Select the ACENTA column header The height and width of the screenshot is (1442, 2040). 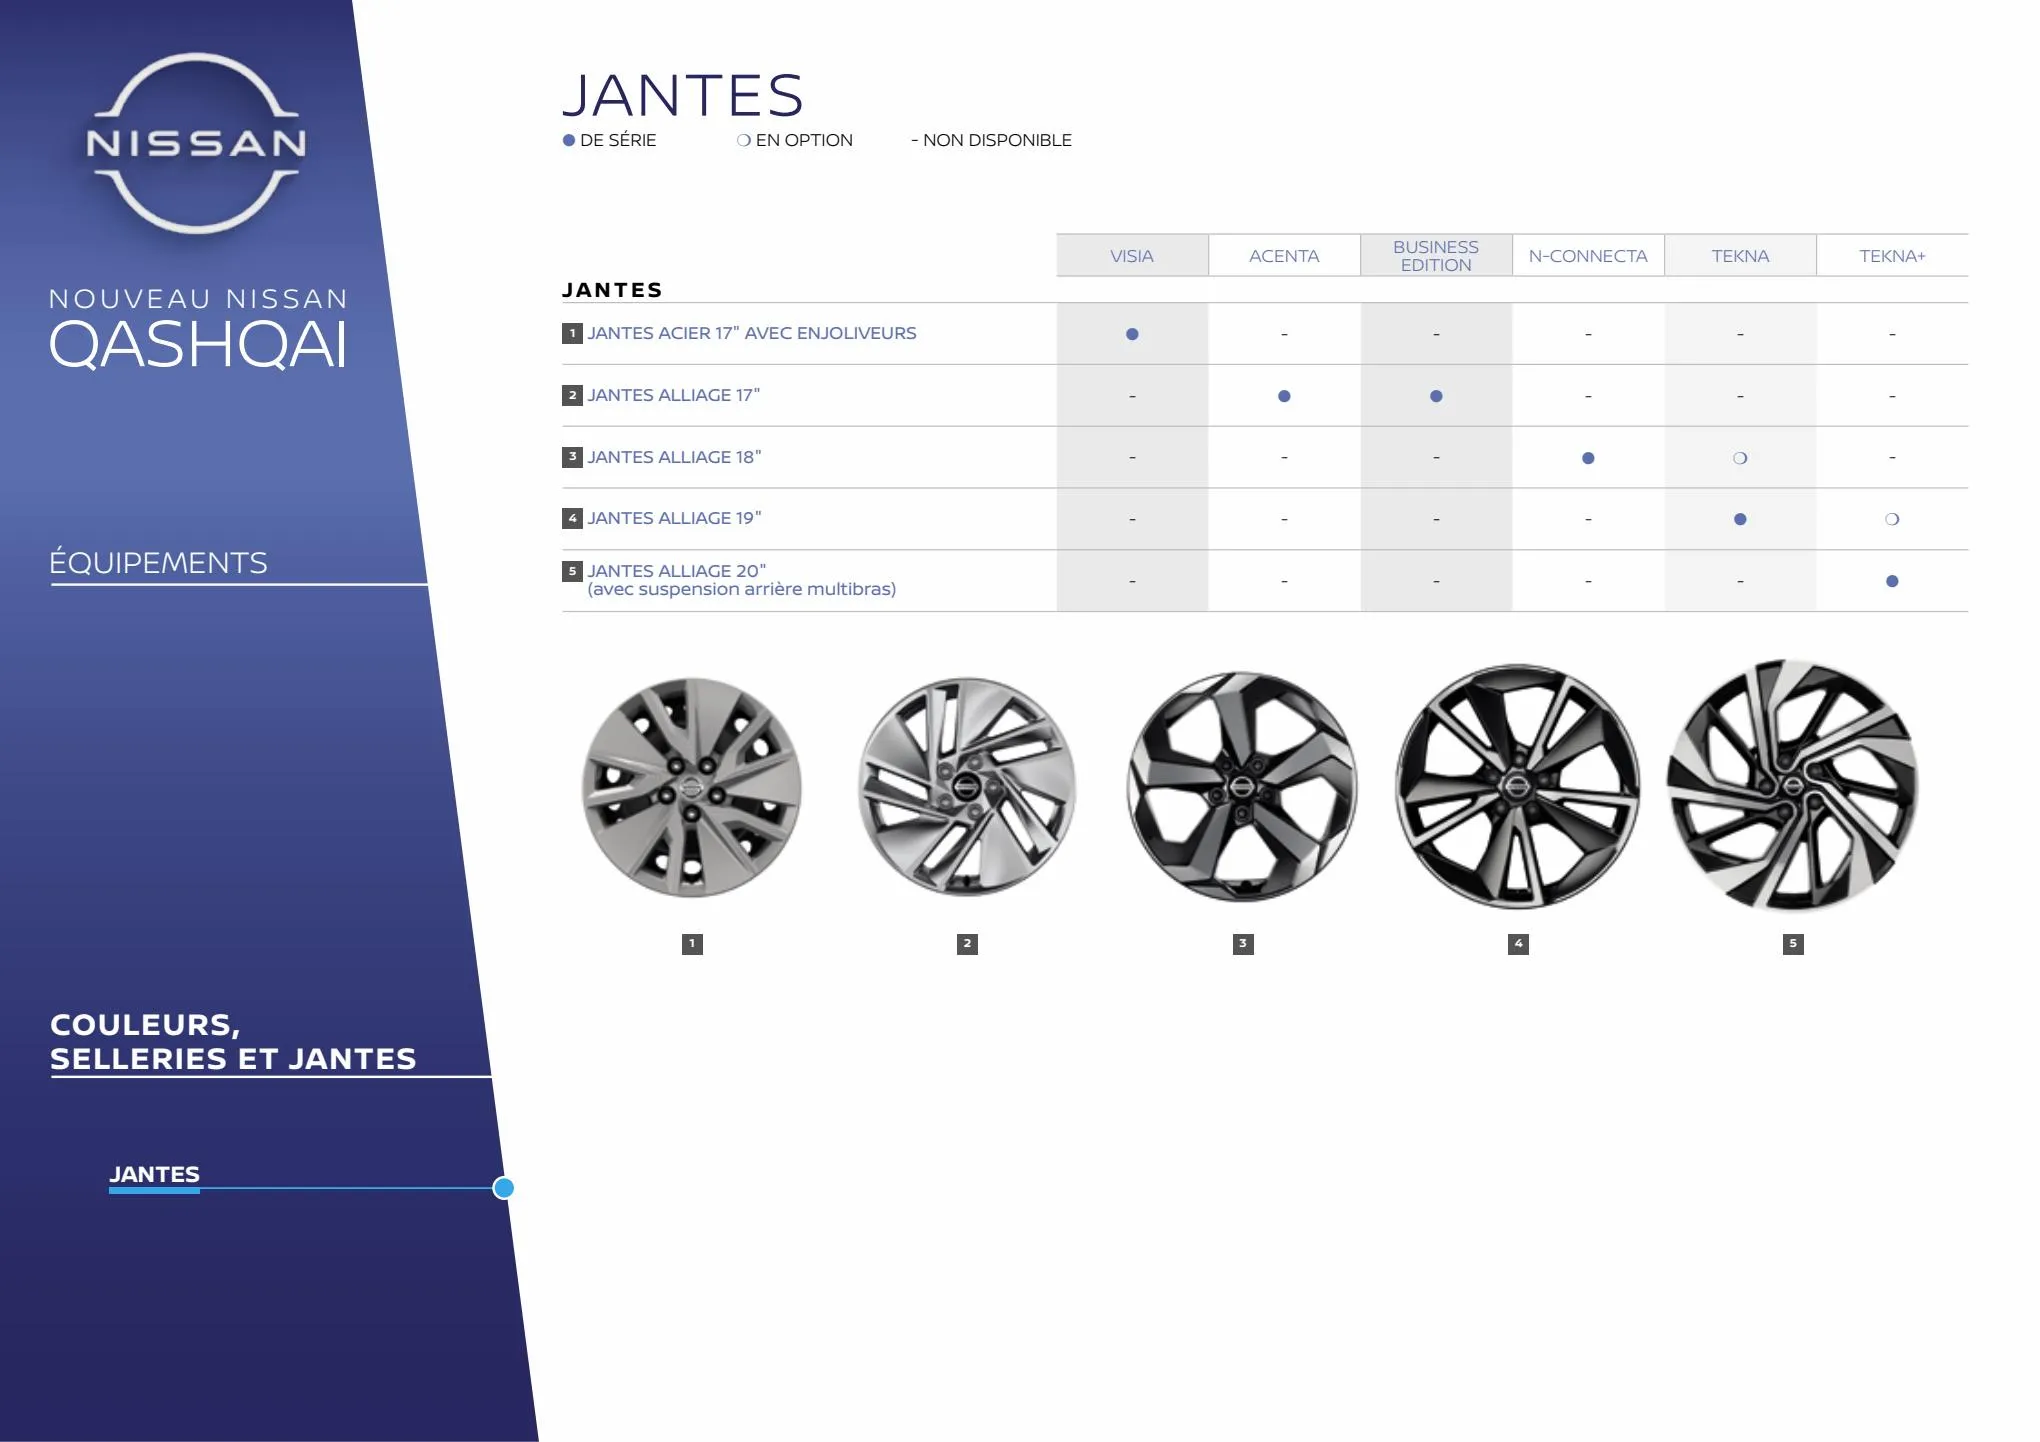click(x=1284, y=256)
